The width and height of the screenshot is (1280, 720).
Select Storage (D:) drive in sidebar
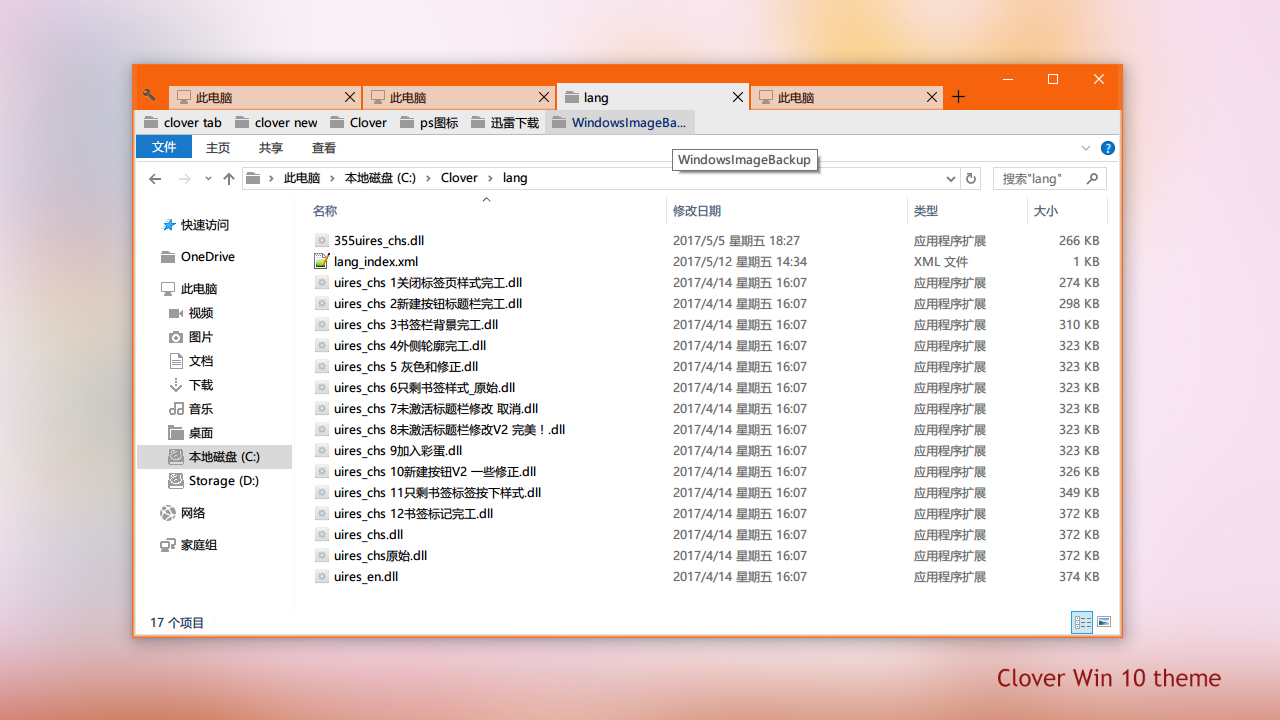223,481
